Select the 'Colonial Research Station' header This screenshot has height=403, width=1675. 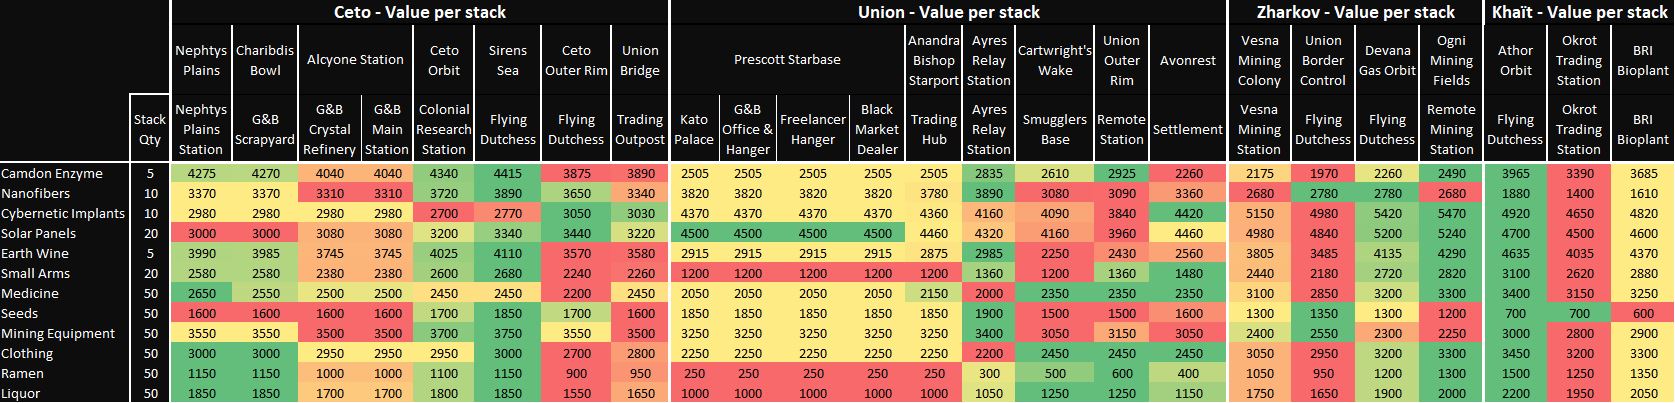[444, 129]
